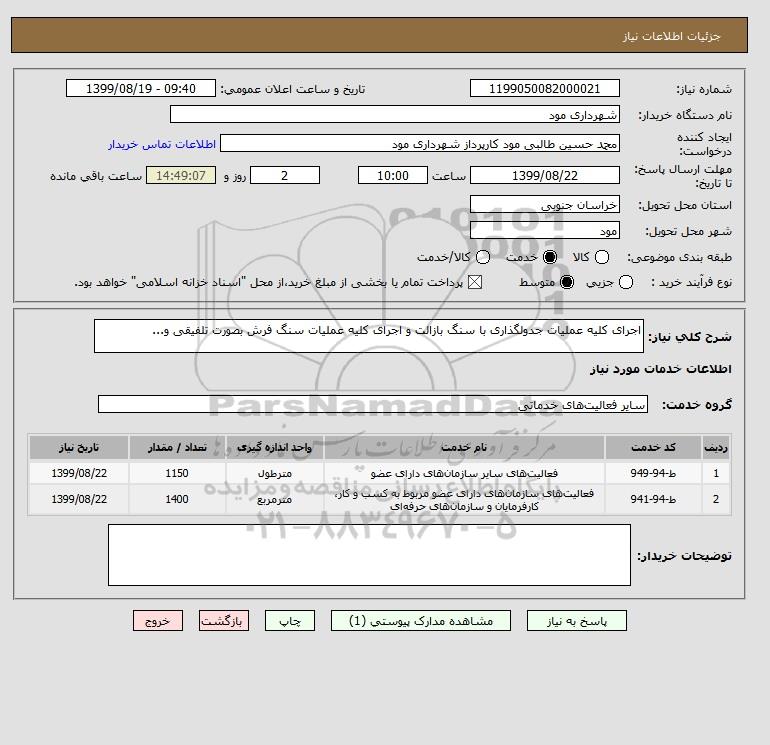The width and height of the screenshot is (770, 745).
Task: Click the شماره نیاز number field
Action: [545, 88]
